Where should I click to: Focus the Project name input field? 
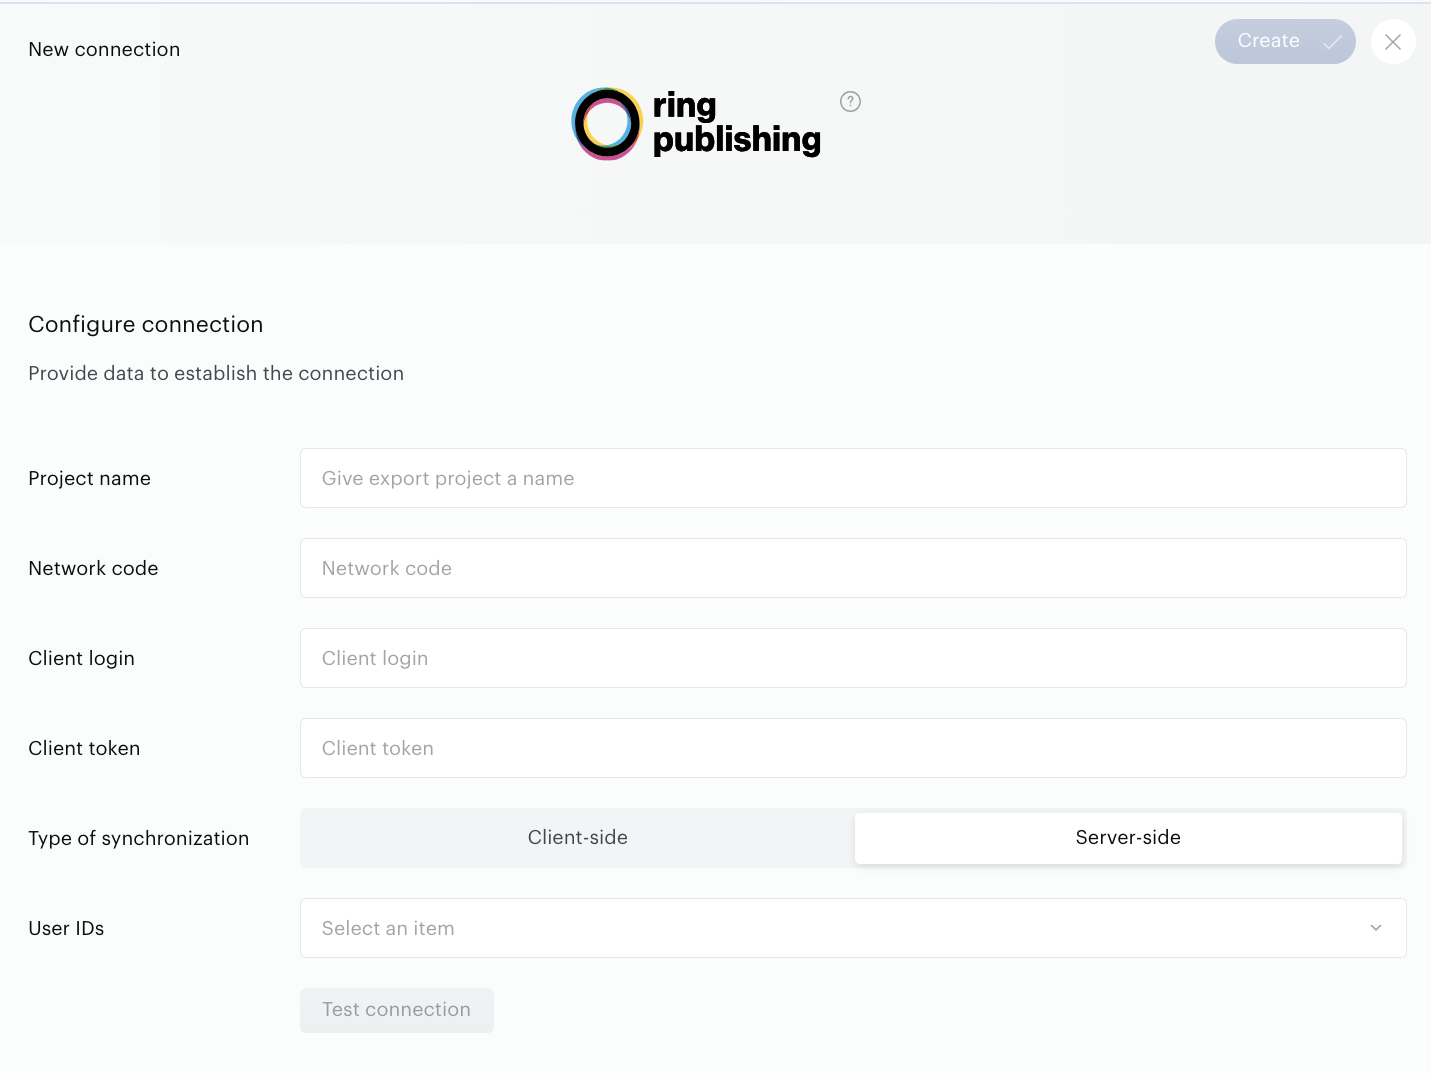click(x=853, y=478)
